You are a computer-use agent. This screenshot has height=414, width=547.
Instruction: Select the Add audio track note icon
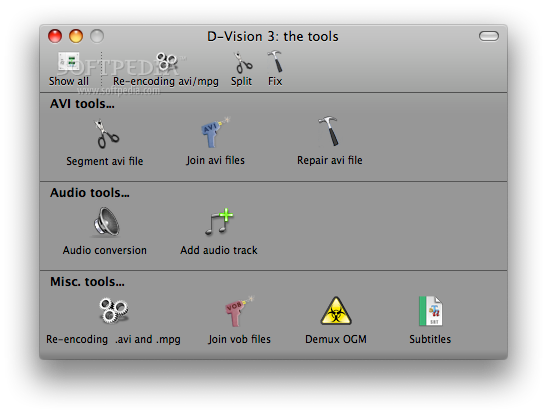(219, 221)
